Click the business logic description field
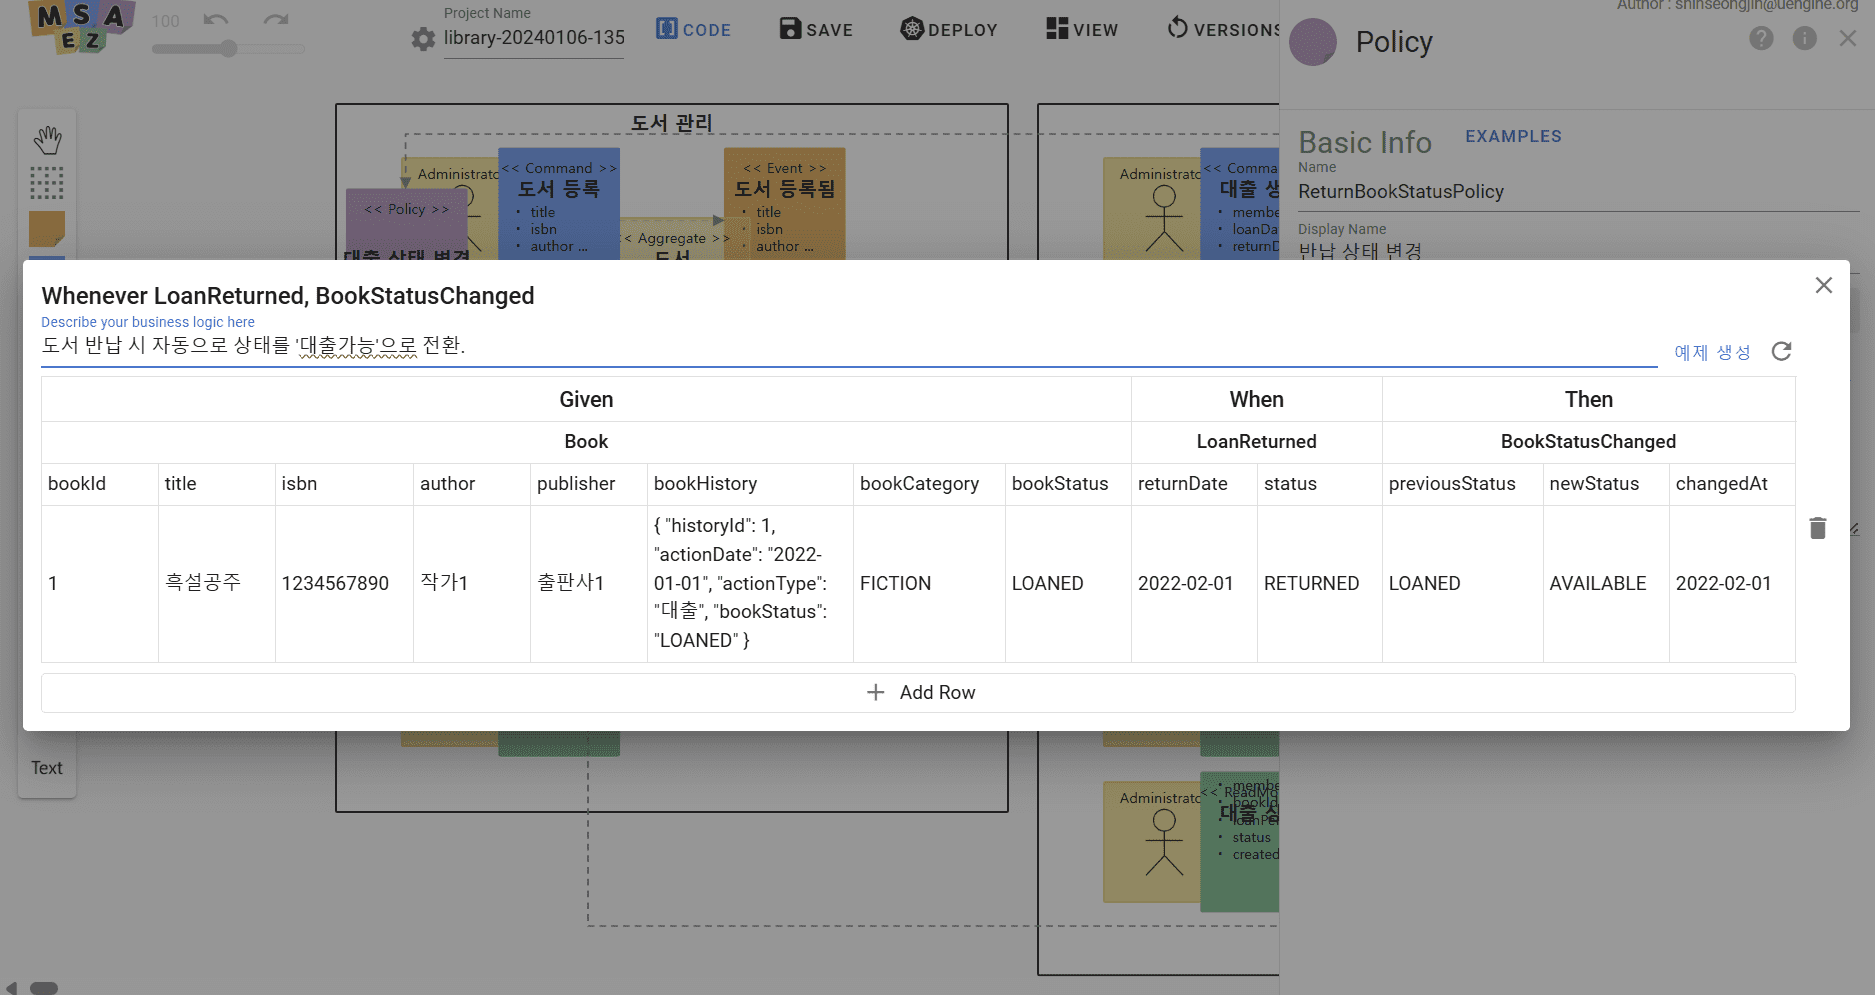The width and height of the screenshot is (1875, 995). click(x=848, y=346)
